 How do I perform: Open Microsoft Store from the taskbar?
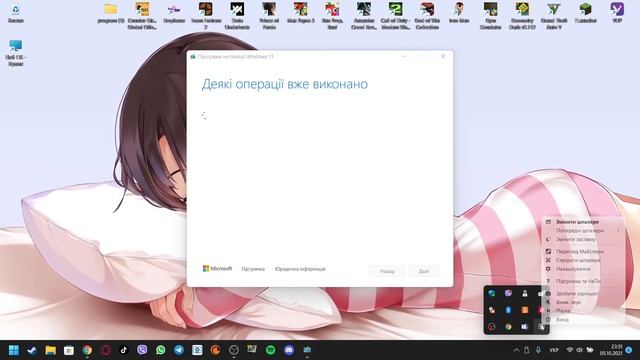click(69, 350)
